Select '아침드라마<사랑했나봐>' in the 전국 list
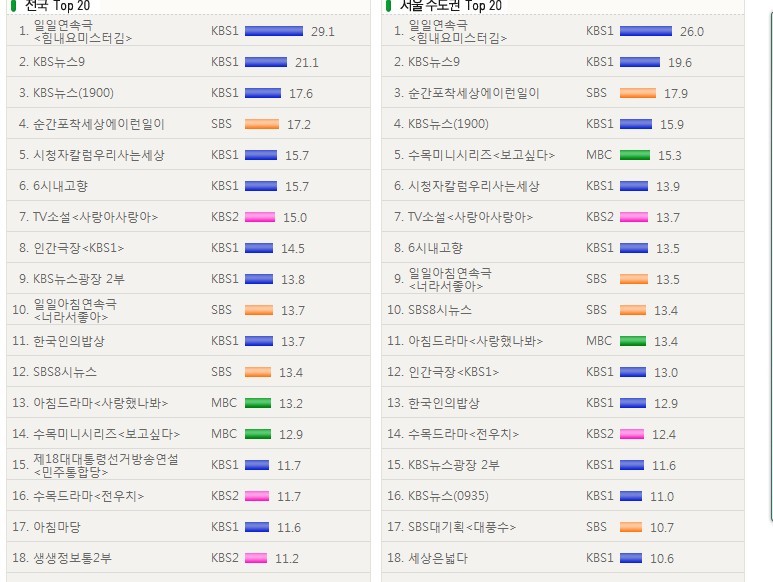 coord(101,403)
